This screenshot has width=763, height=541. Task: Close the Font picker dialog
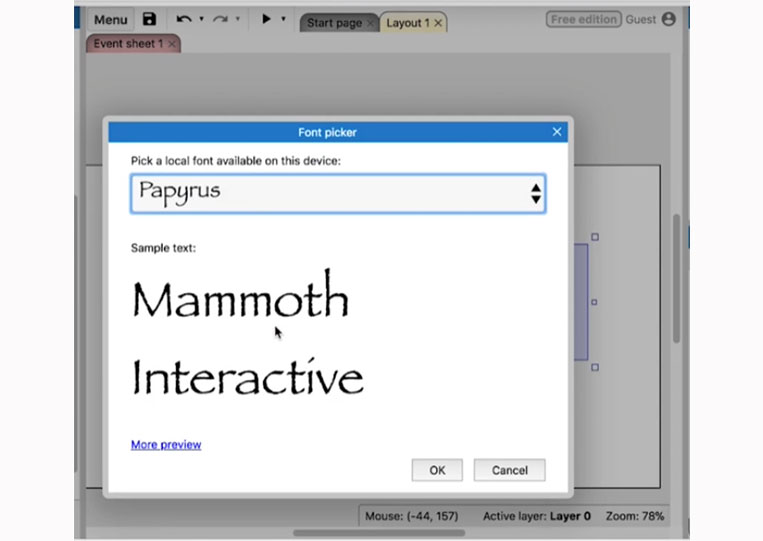click(557, 132)
